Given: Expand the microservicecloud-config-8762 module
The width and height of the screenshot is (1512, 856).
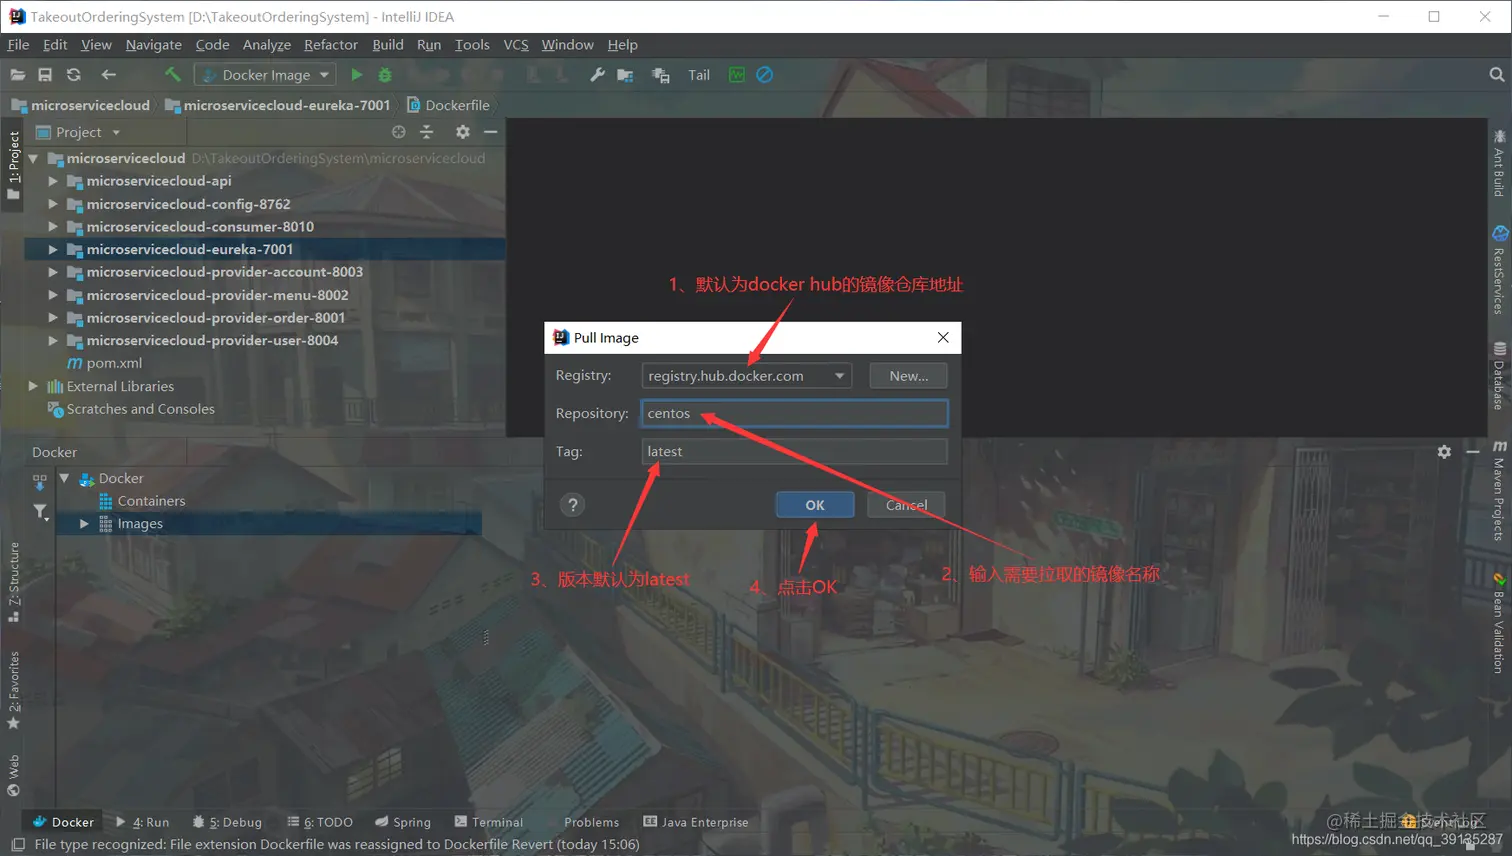Looking at the screenshot, I should [53, 204].
